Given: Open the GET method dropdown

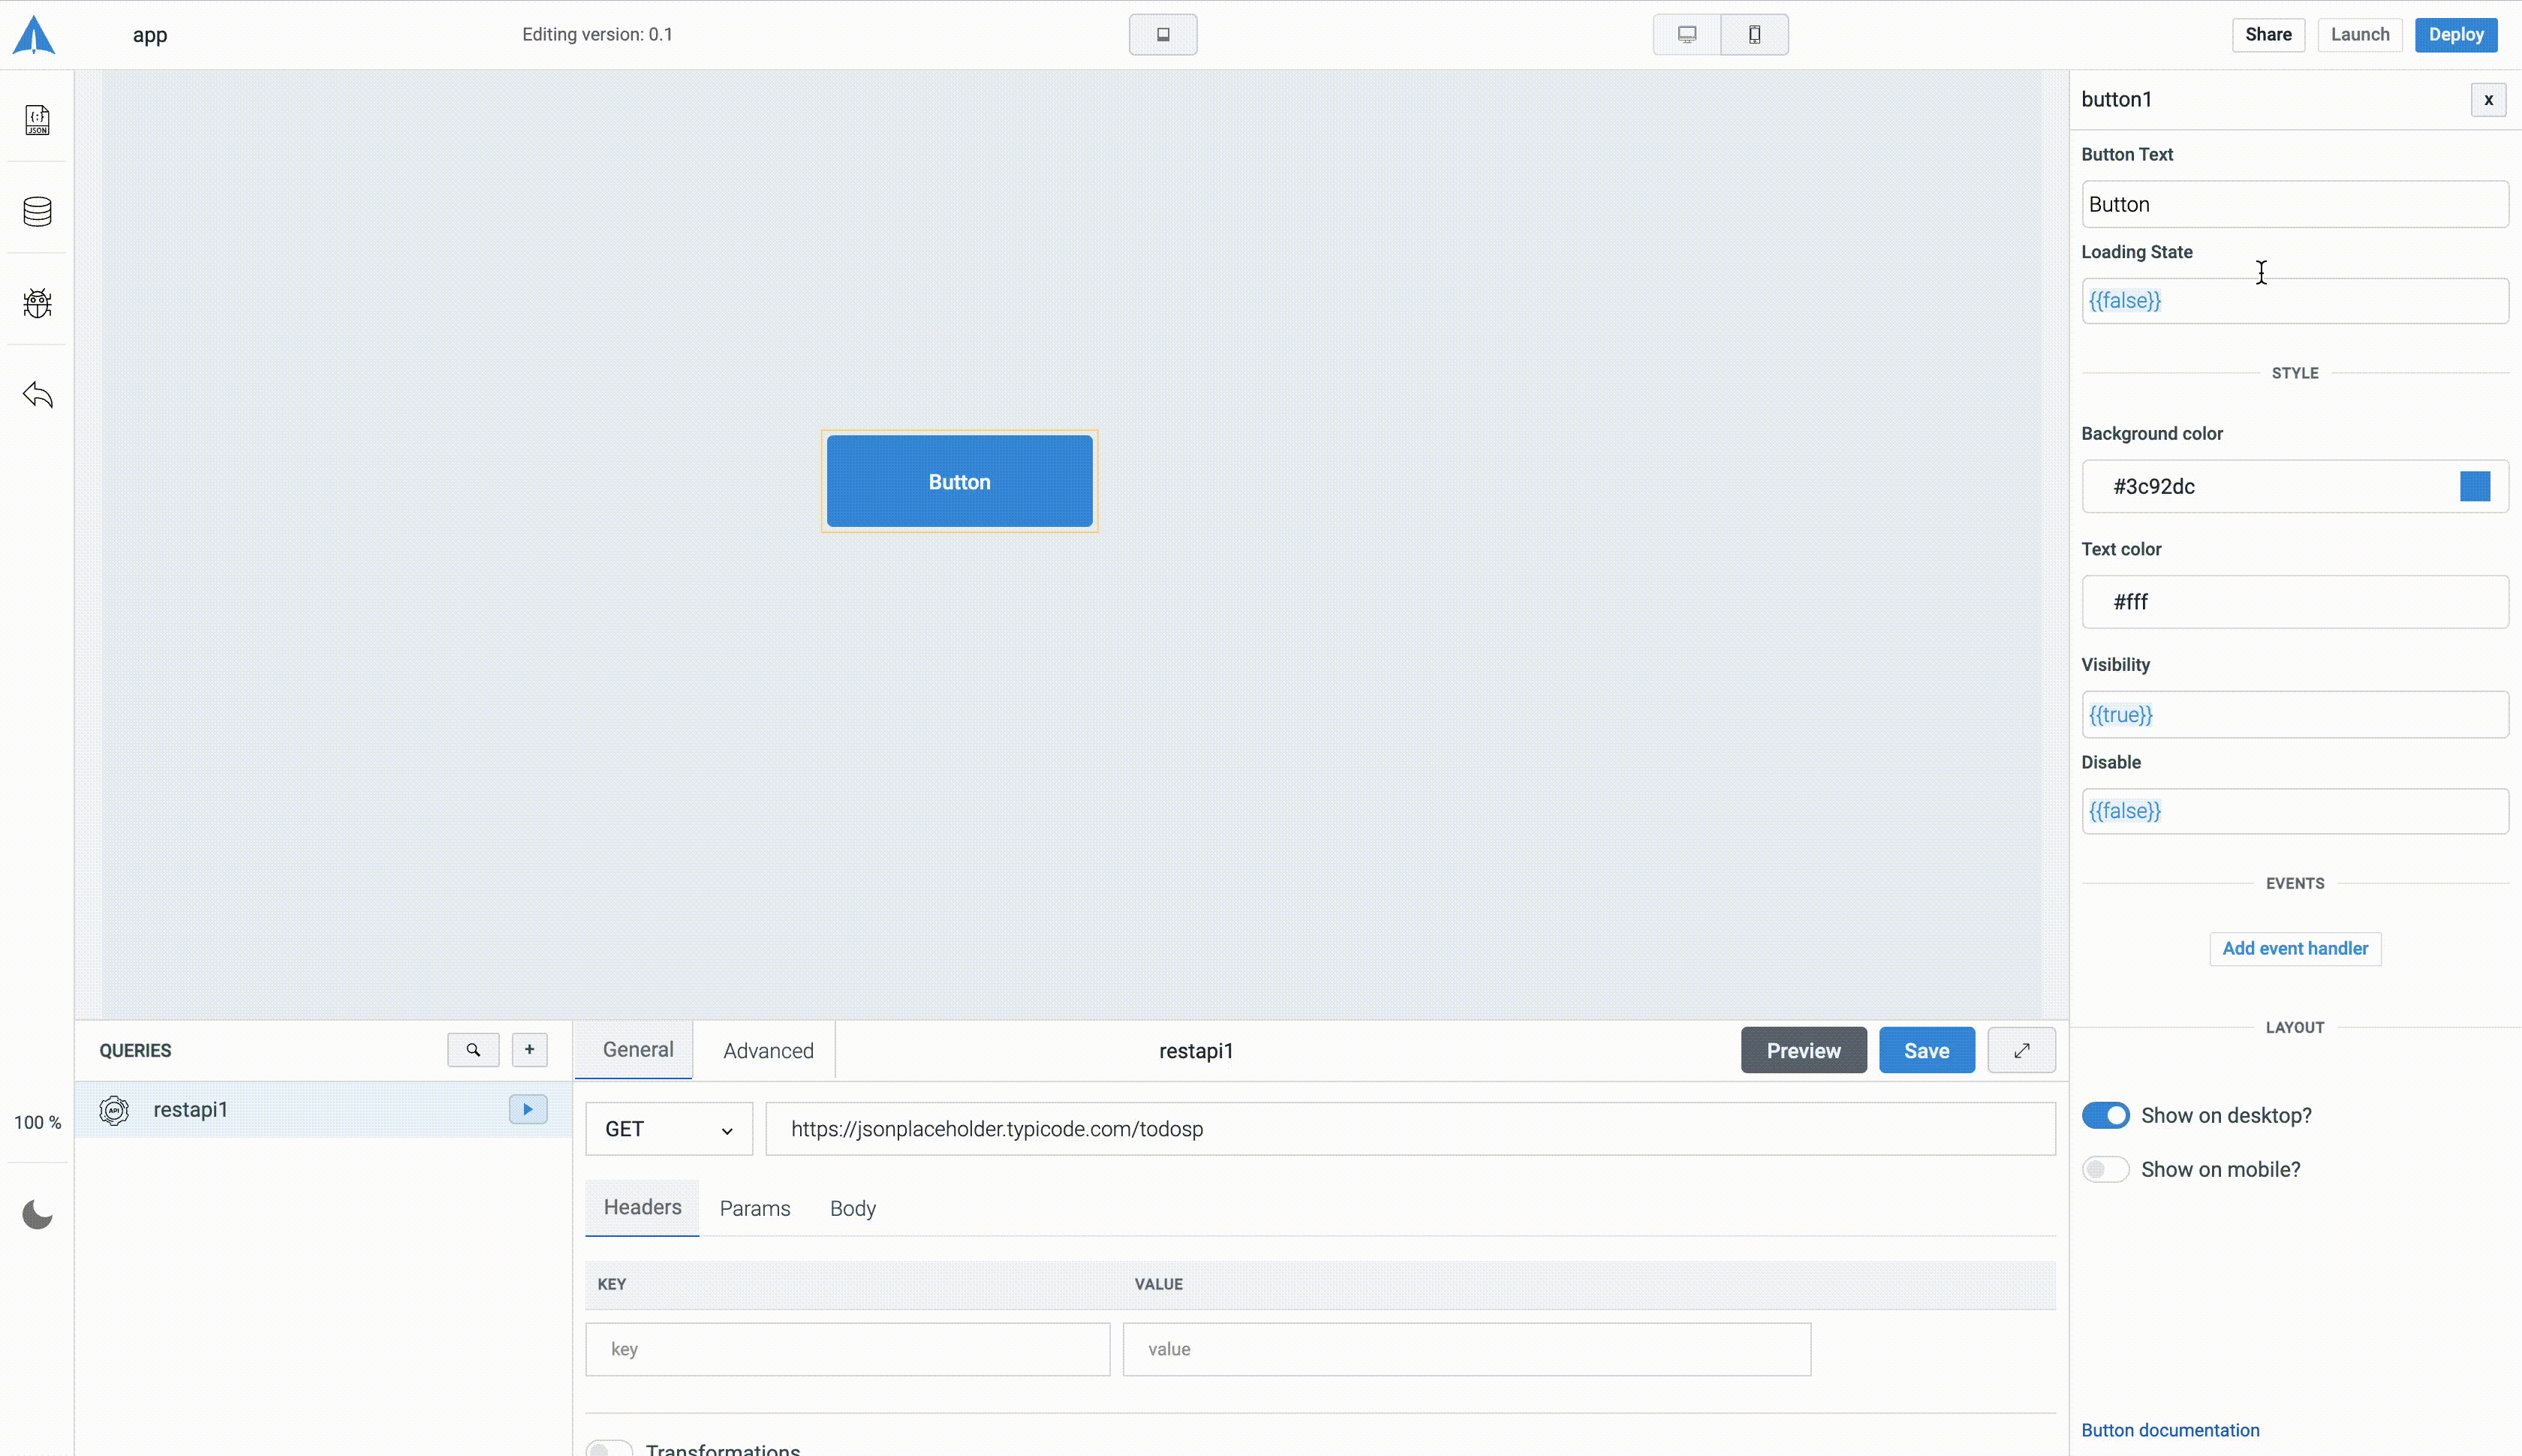Looking at the screenshot, I should 668,1129.
